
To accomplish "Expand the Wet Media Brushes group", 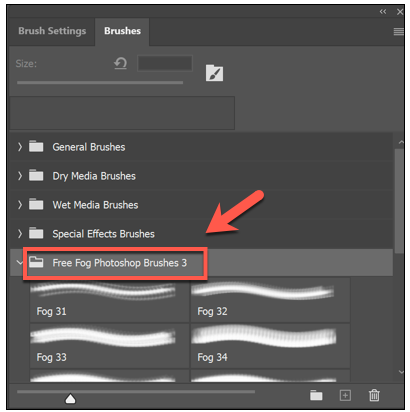I will click(20, 205).
